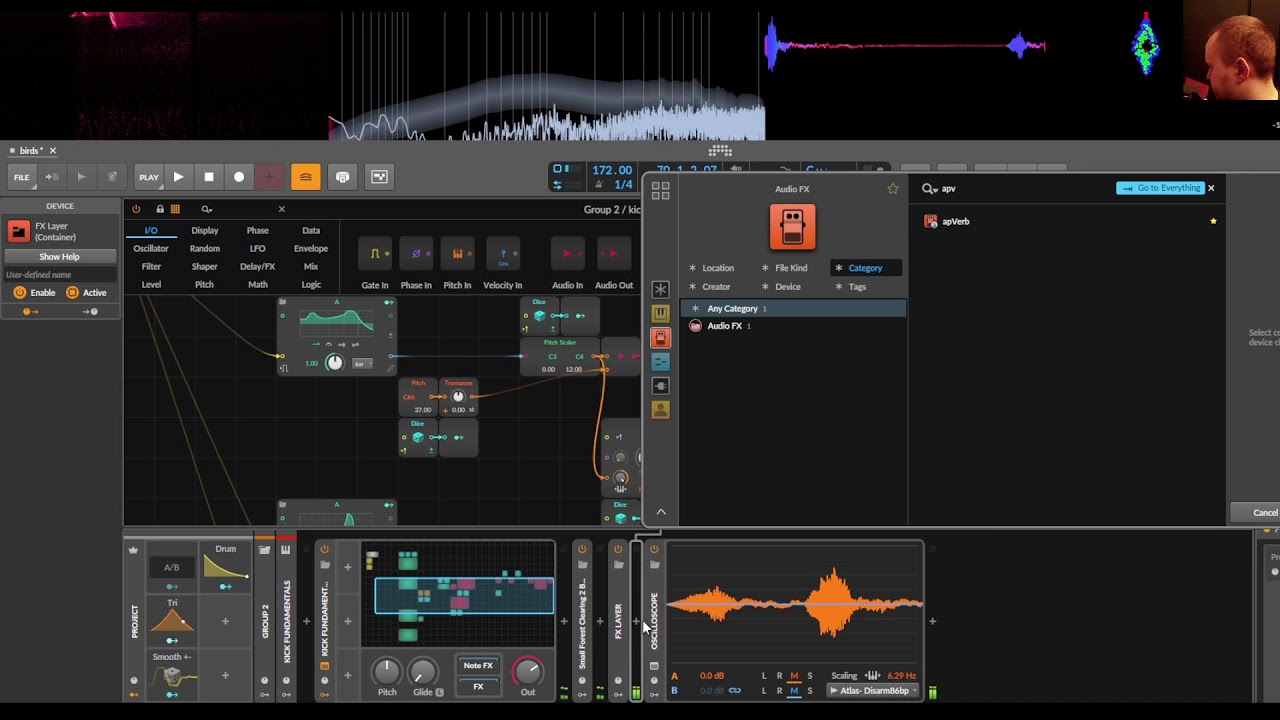Click the Glide knob on Kick Fundamentals device
Image resolution: width=1280 pixels, height=720 pixels.
(423, 671)
